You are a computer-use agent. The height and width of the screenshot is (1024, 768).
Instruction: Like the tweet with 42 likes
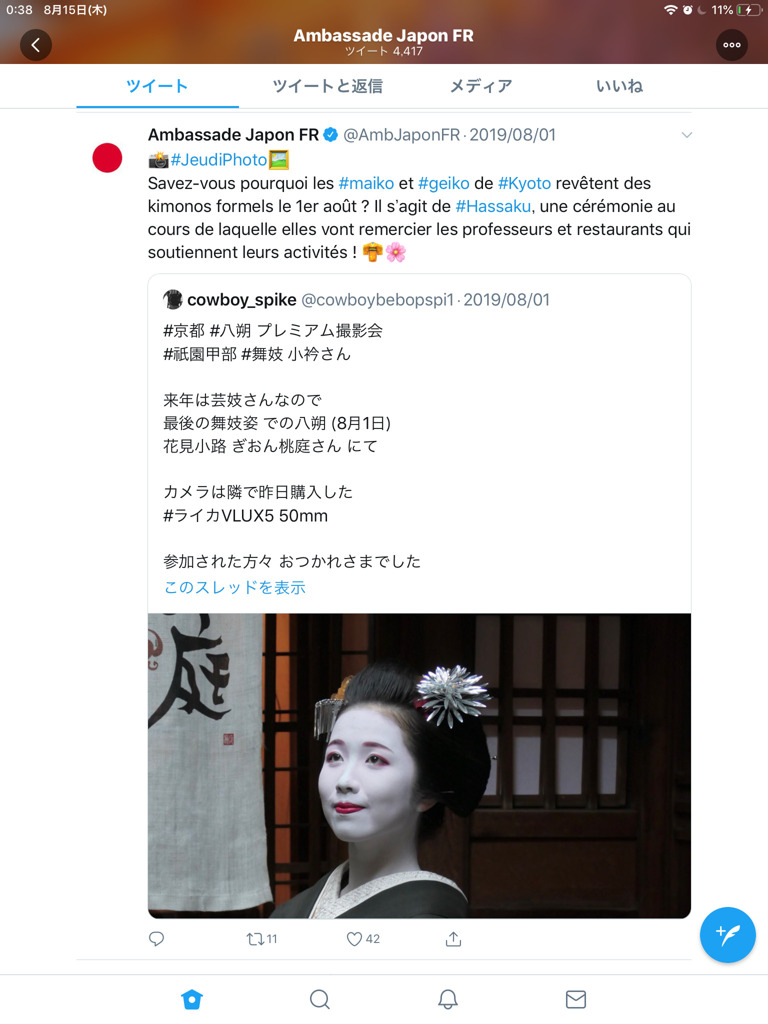[363, 939]
